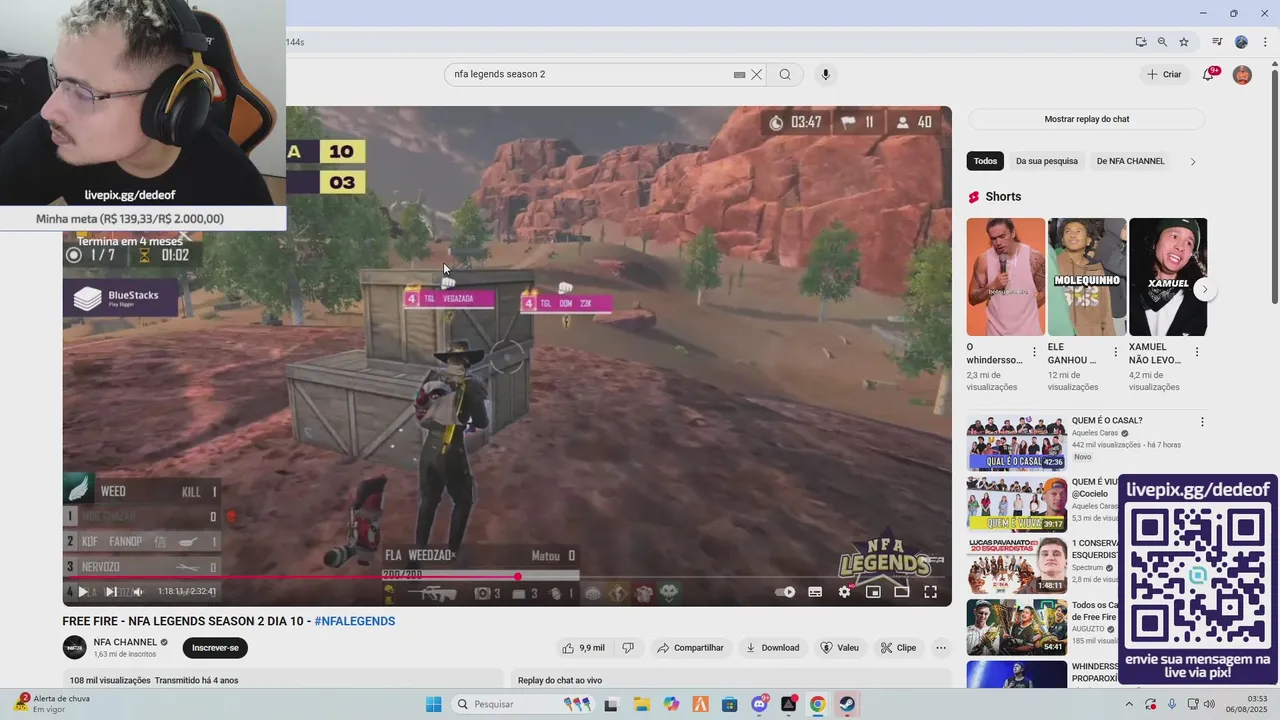This screenshot has height=720, width=1280.
Task: Toggle the autoplay switch in player
Action: (786, 592)
